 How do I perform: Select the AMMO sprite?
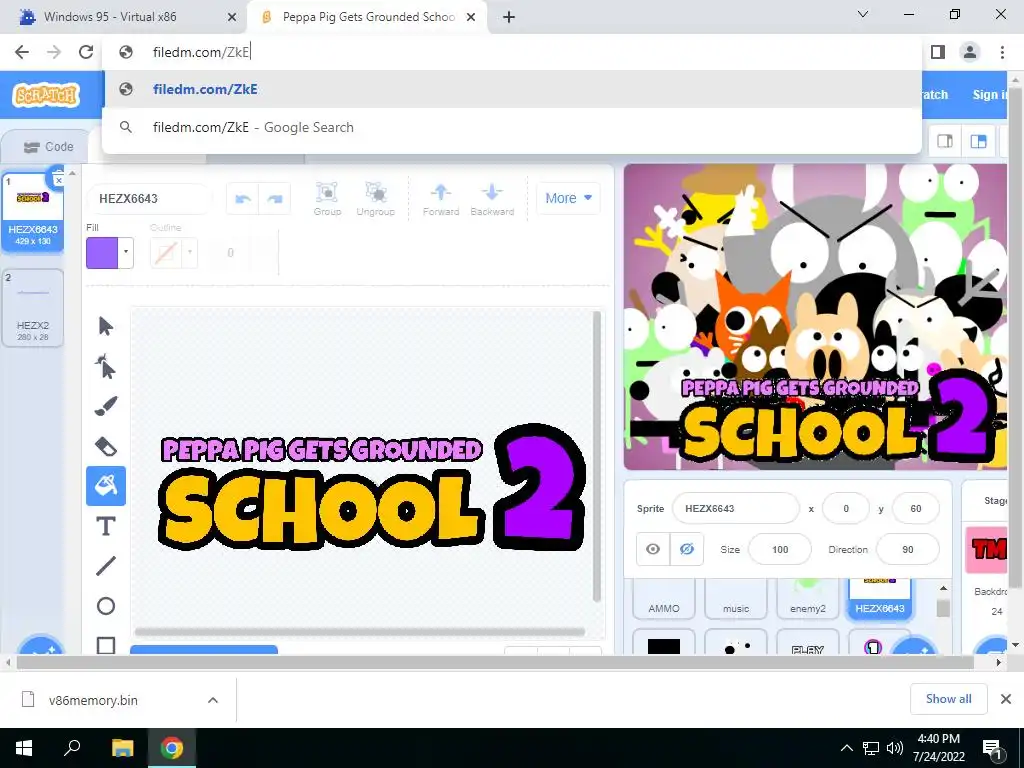coord(664,598)
